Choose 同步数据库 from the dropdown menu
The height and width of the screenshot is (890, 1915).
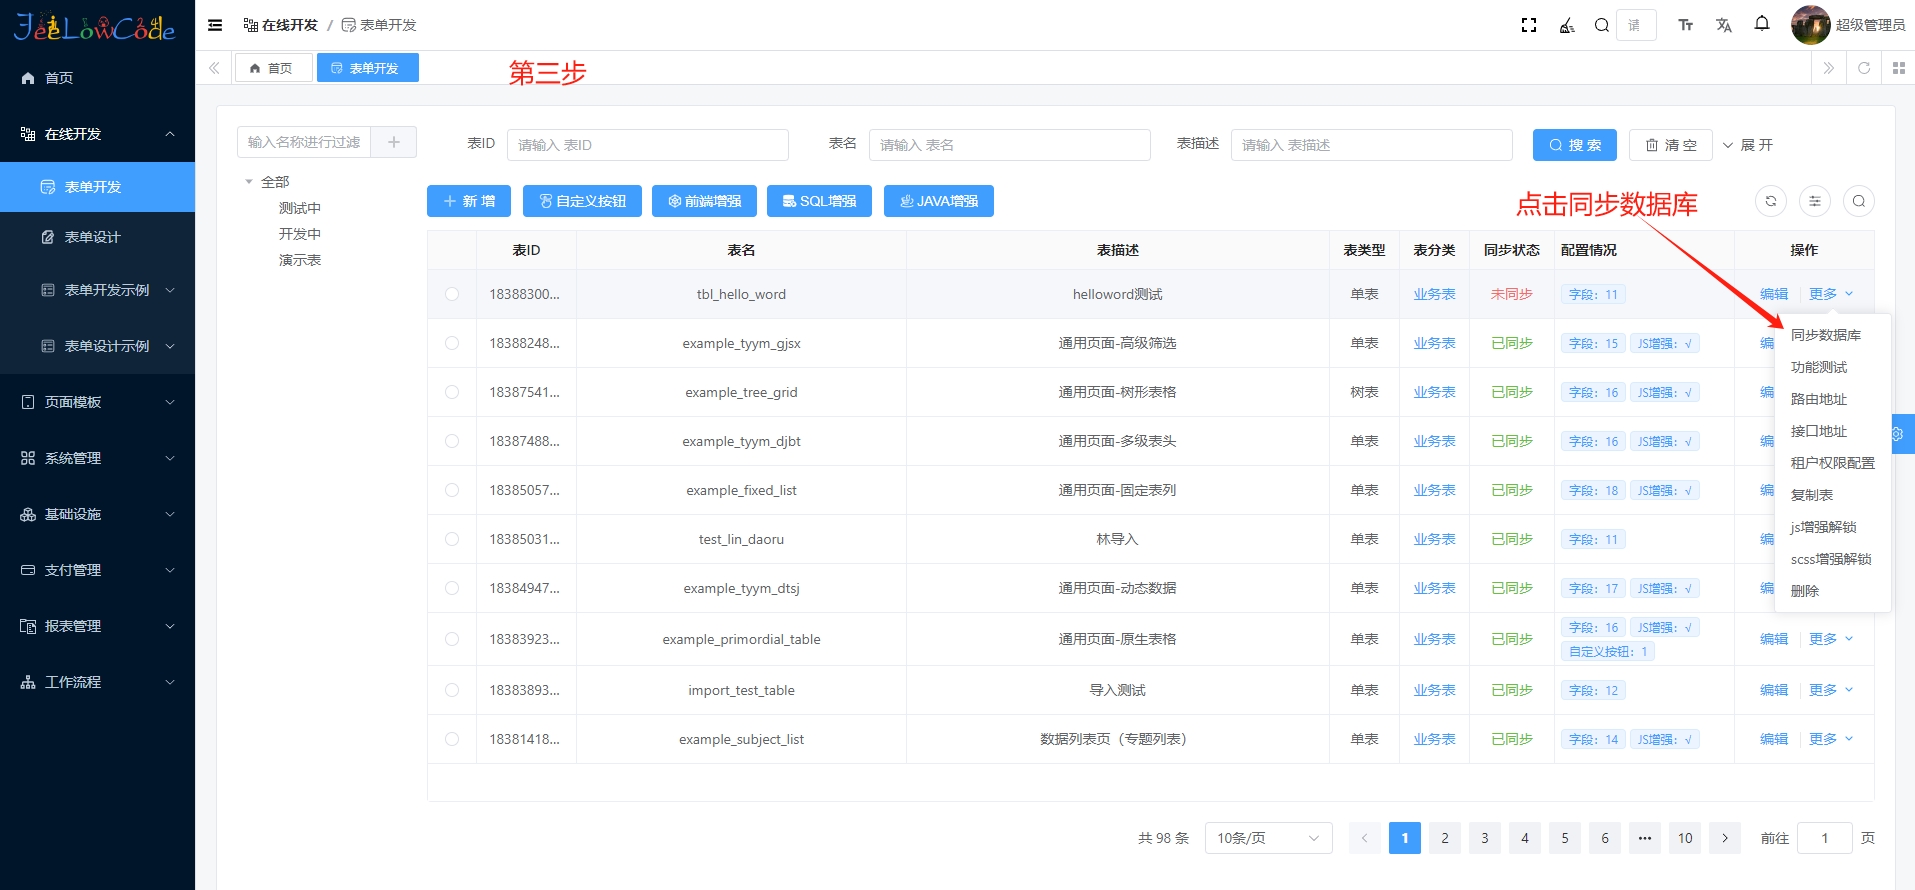tap(1825, 335)
